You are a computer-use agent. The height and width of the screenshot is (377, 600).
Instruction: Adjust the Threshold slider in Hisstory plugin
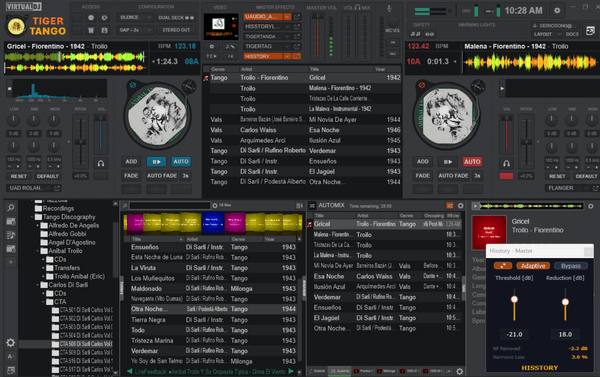pos(514,299)
